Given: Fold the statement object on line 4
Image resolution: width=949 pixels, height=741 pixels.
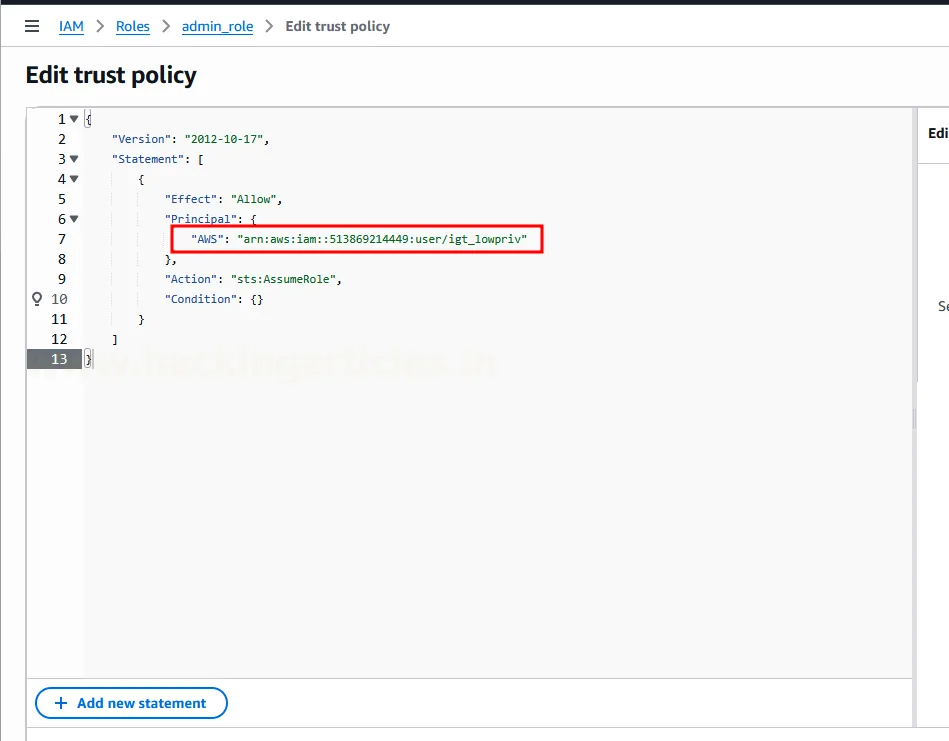Looking at the screenshot, I should (x=74, y=179).
